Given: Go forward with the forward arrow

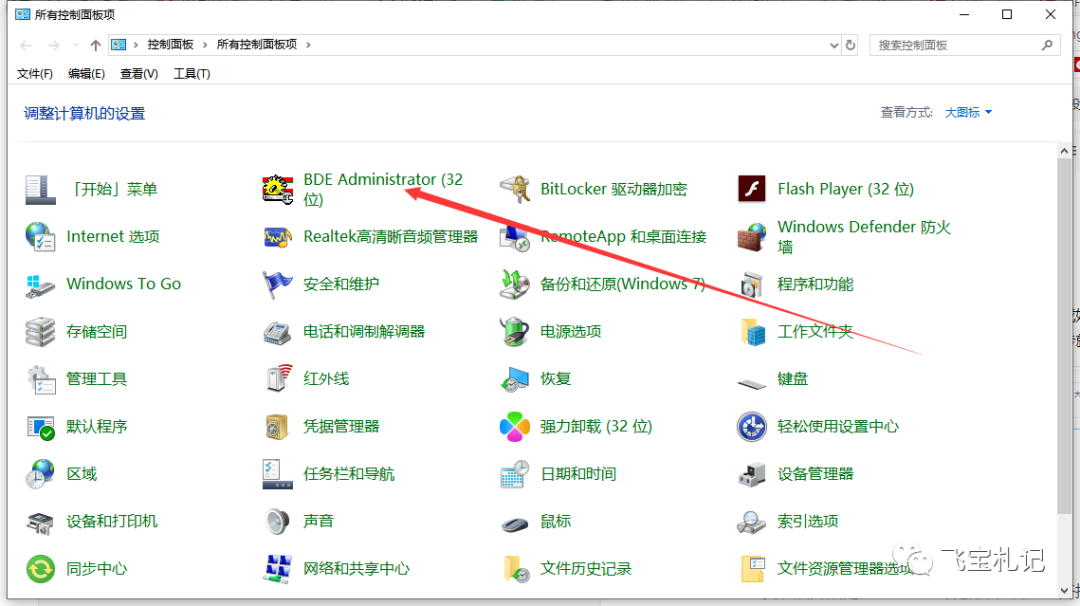Looking at the screenshot, I should coord(54,45).
